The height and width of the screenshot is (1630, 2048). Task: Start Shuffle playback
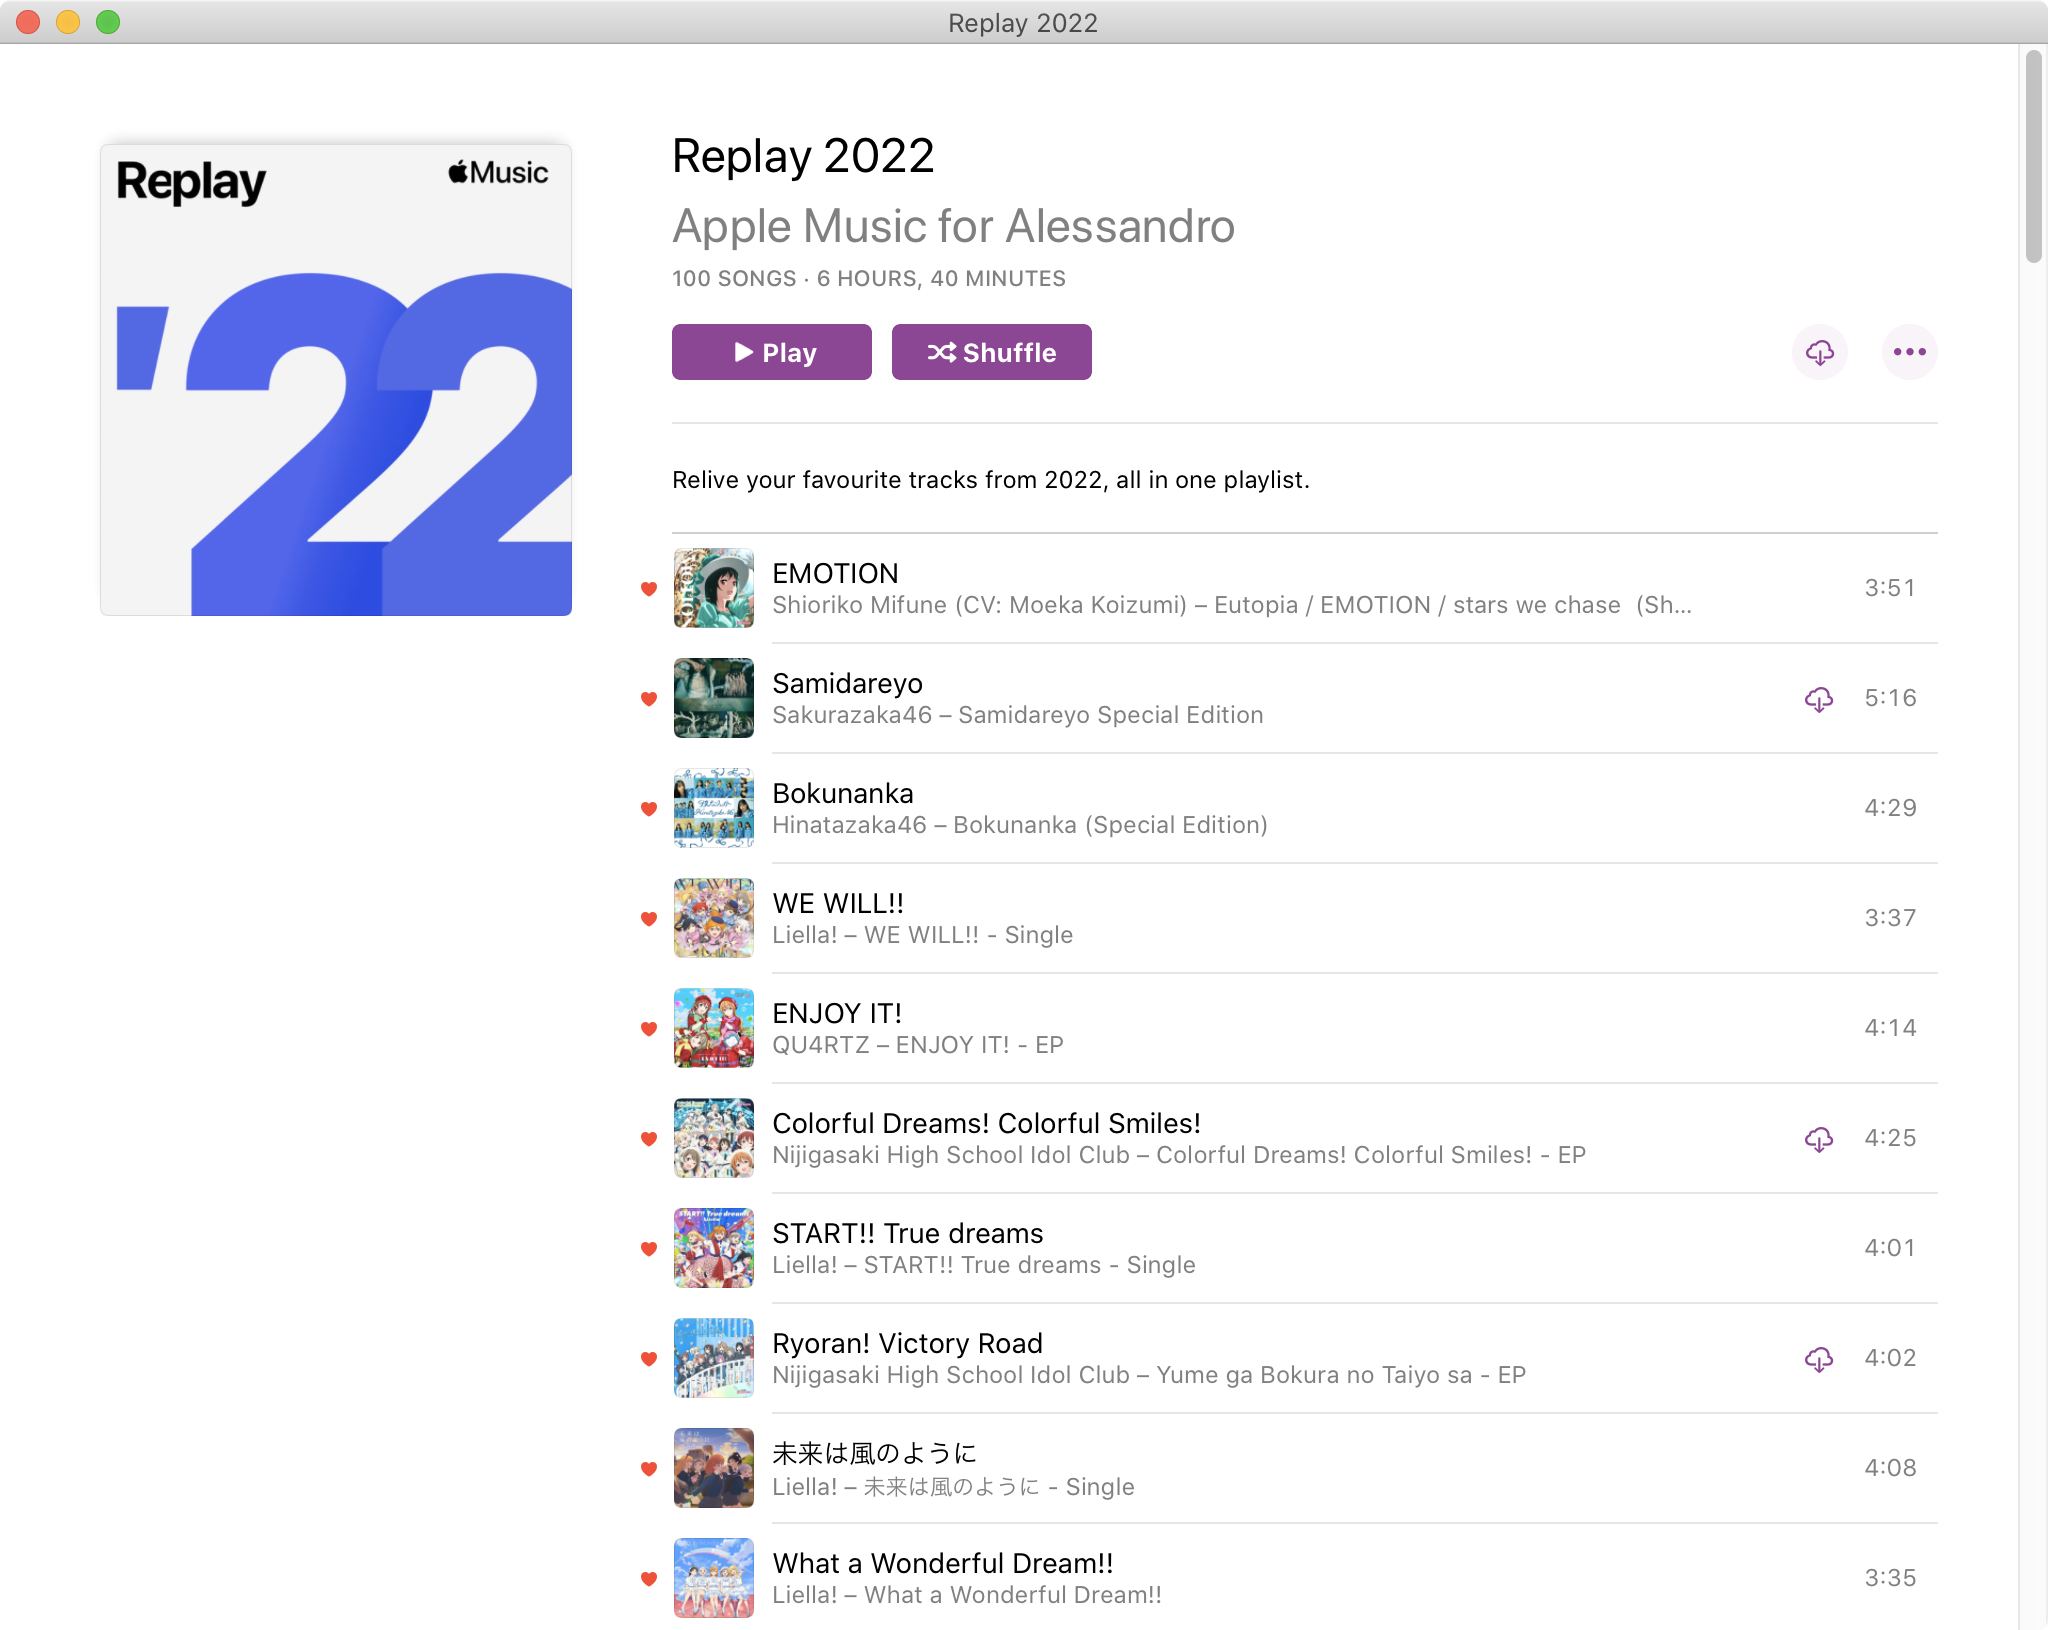click(991, 352)
